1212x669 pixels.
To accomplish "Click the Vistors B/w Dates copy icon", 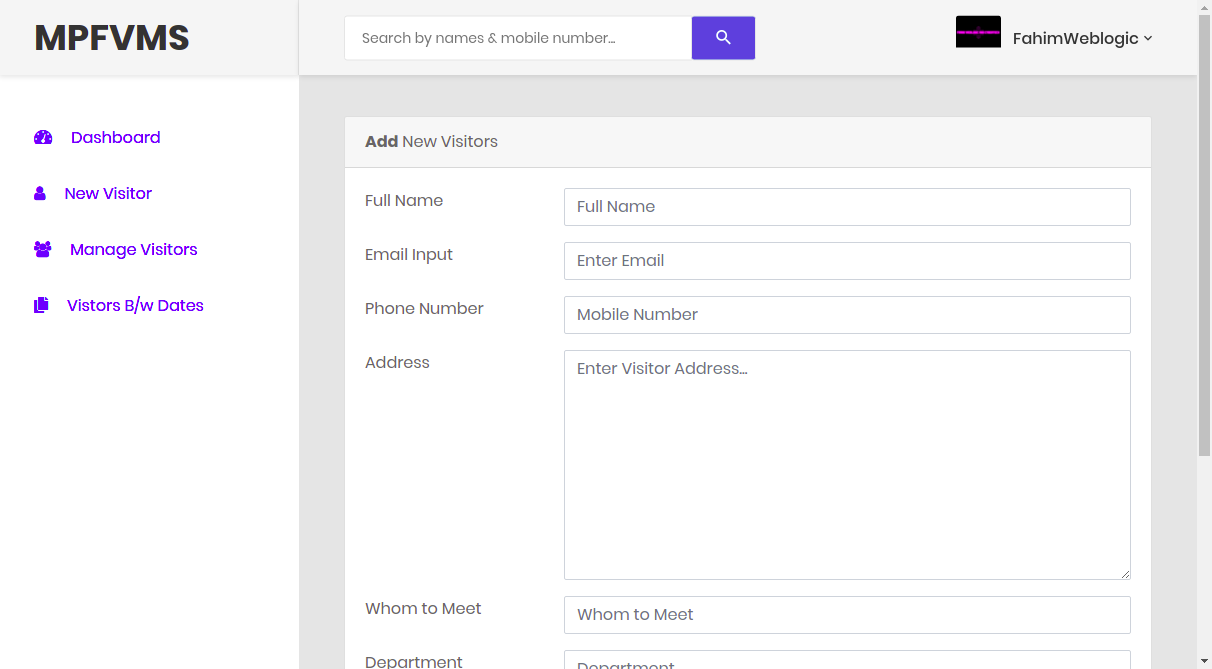I will pyautogui.click(x=41, y=306).
